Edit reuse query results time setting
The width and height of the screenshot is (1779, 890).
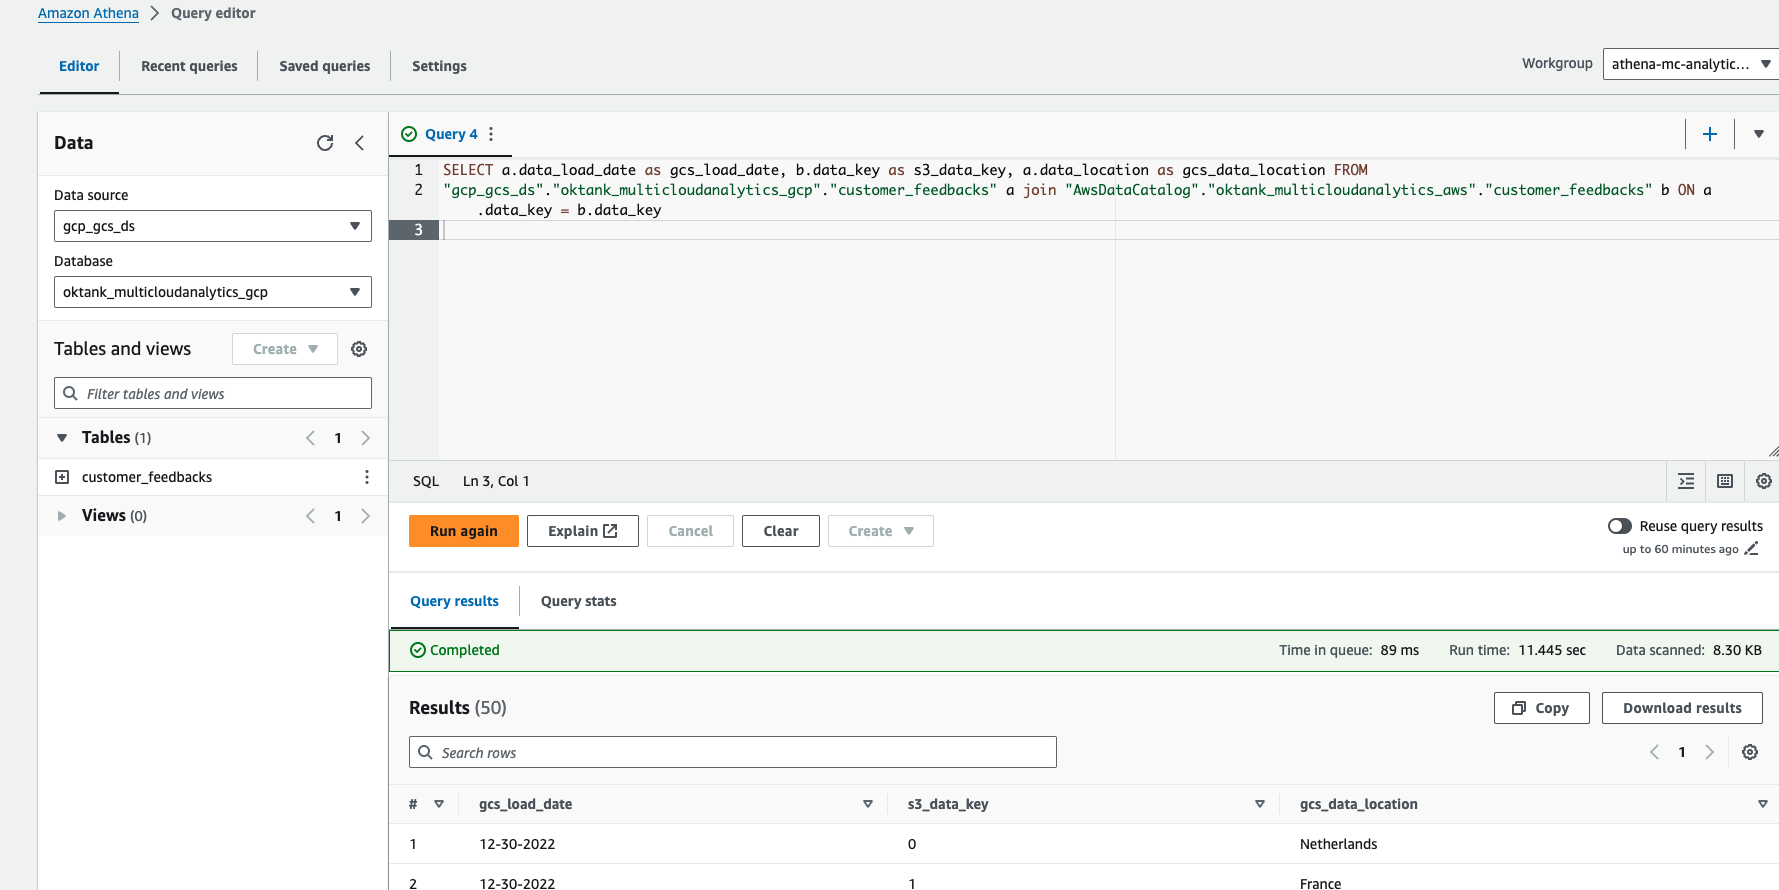(x=1751, y=549)
